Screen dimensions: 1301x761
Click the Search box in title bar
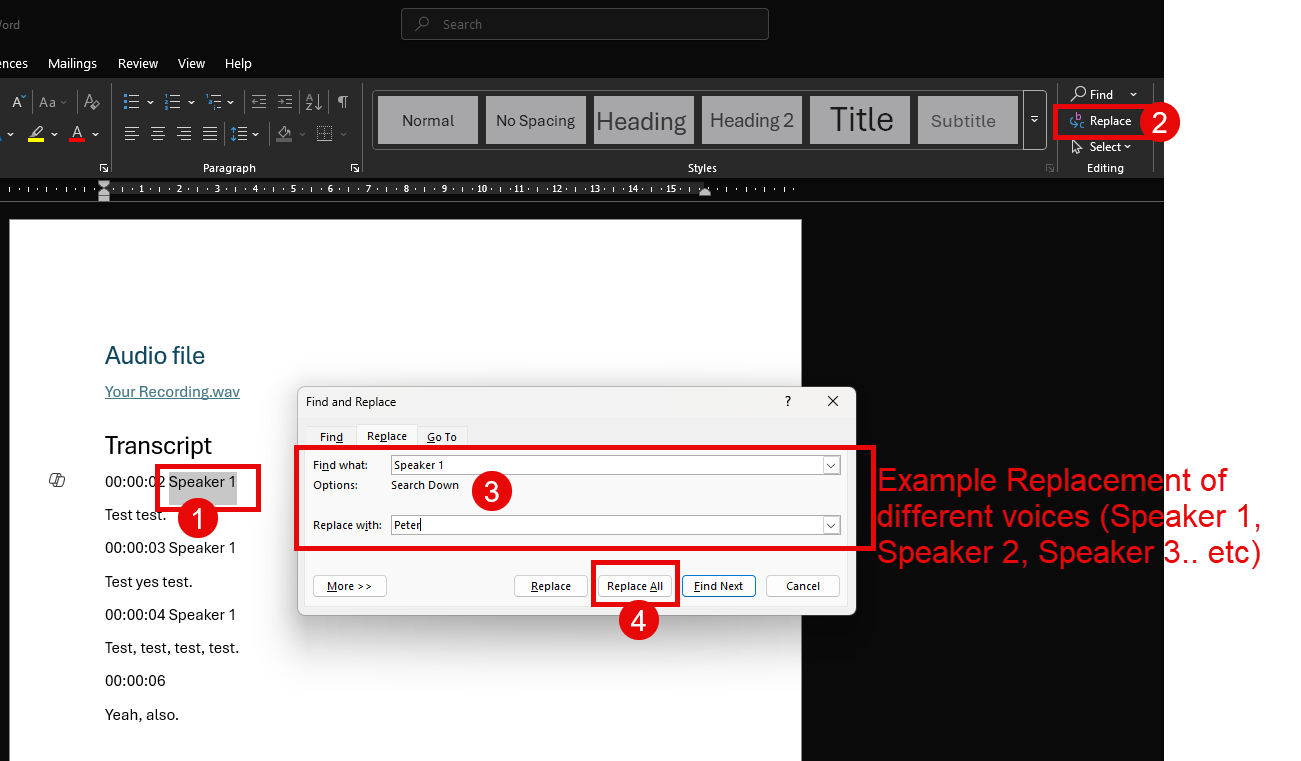585,24
